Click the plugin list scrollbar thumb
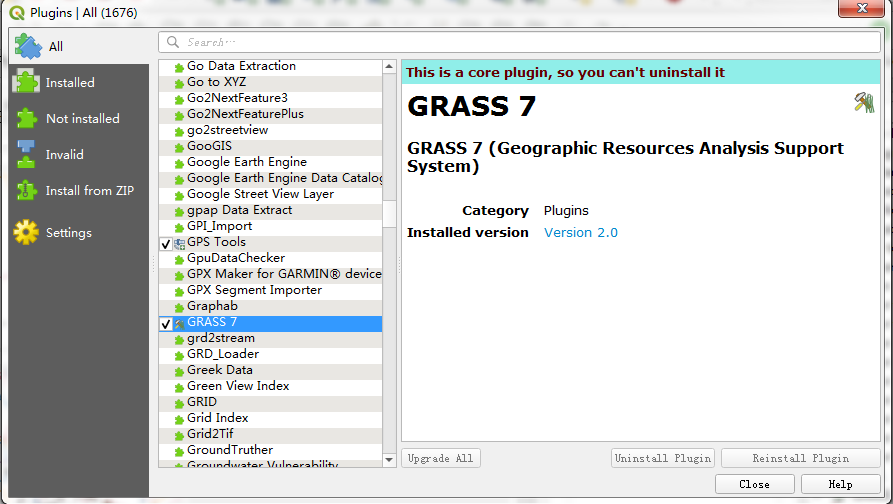Screen dimensions: 893x504 point(389,214)
